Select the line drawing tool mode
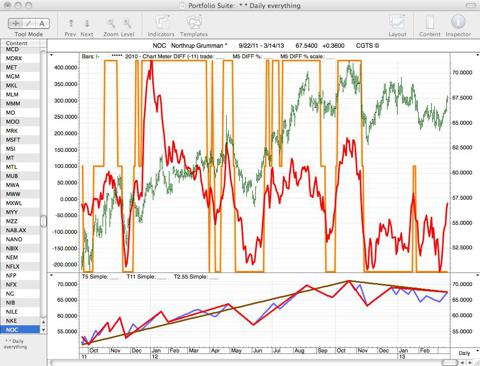This screenshot has width=480, height=366. tap(29, 23)
